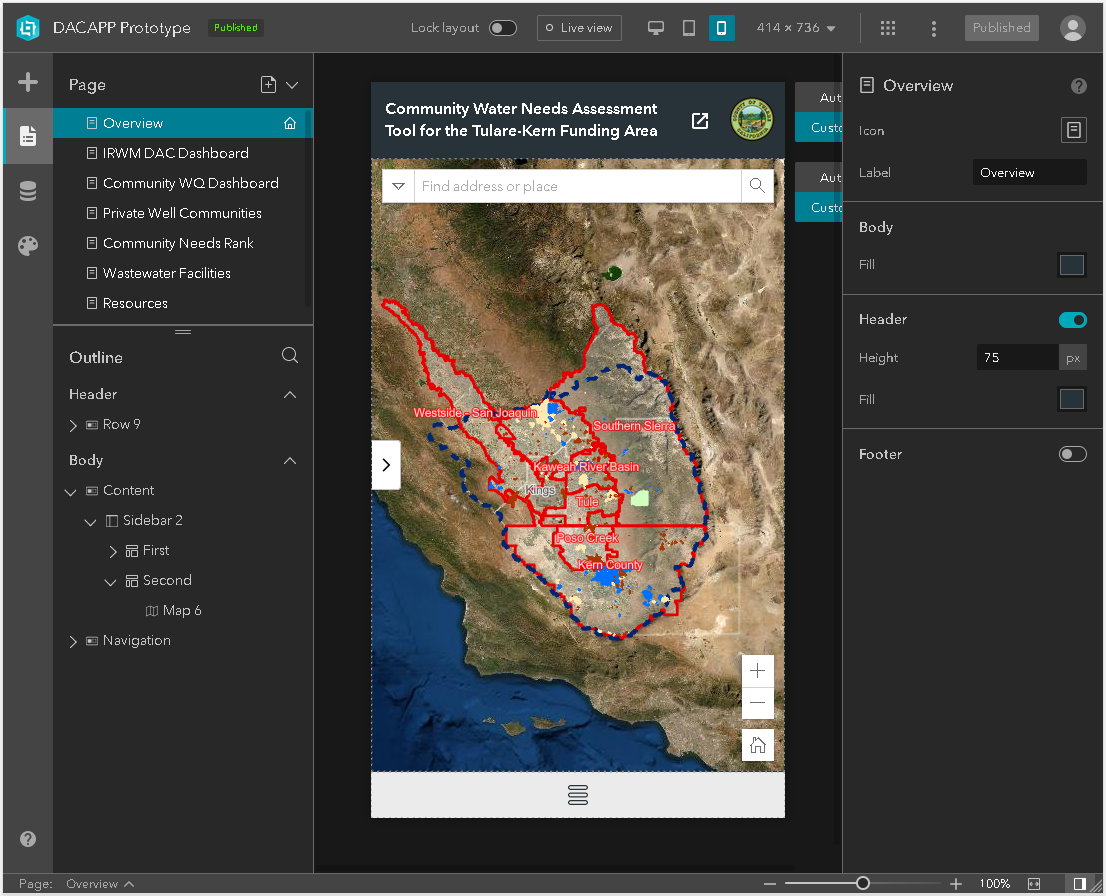Open the Insert widget plus panel
The image size is (1106, 896).
pos(28,82)
